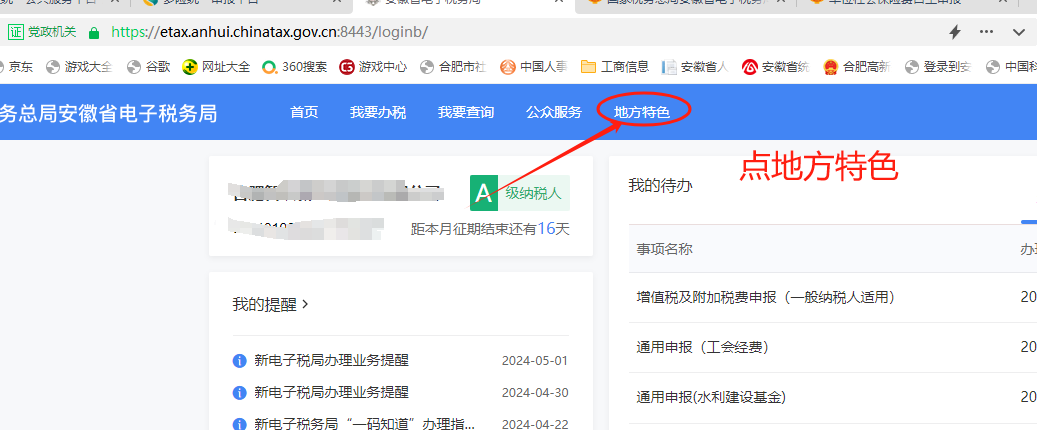This screenshot has height=430, width=1037.
Task: Open the 游戏大全 bookmark
Action: 79,67
